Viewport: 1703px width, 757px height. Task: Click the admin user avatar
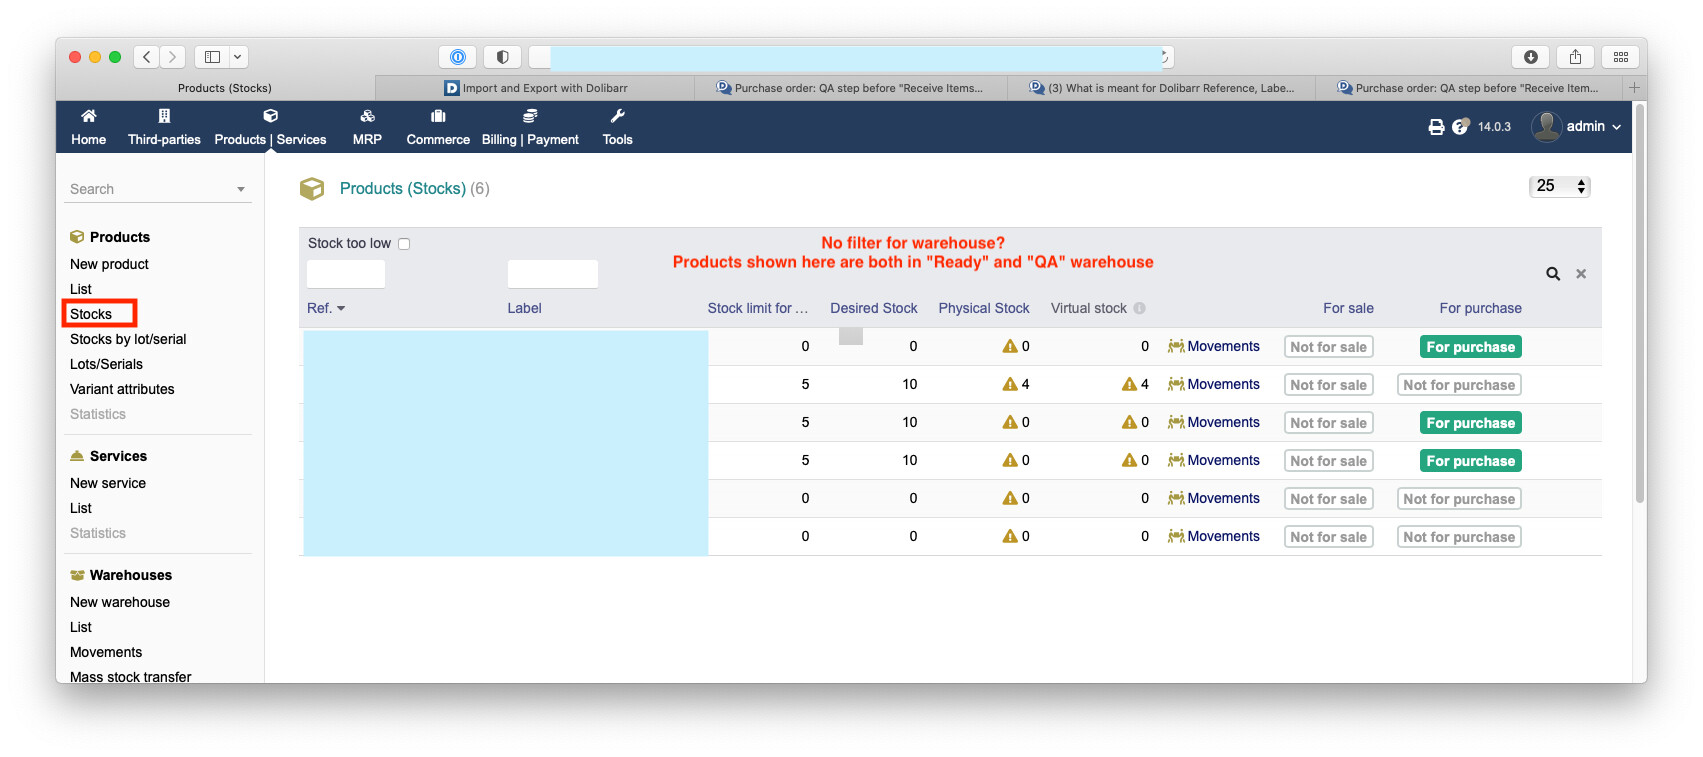pos(1546,126)
